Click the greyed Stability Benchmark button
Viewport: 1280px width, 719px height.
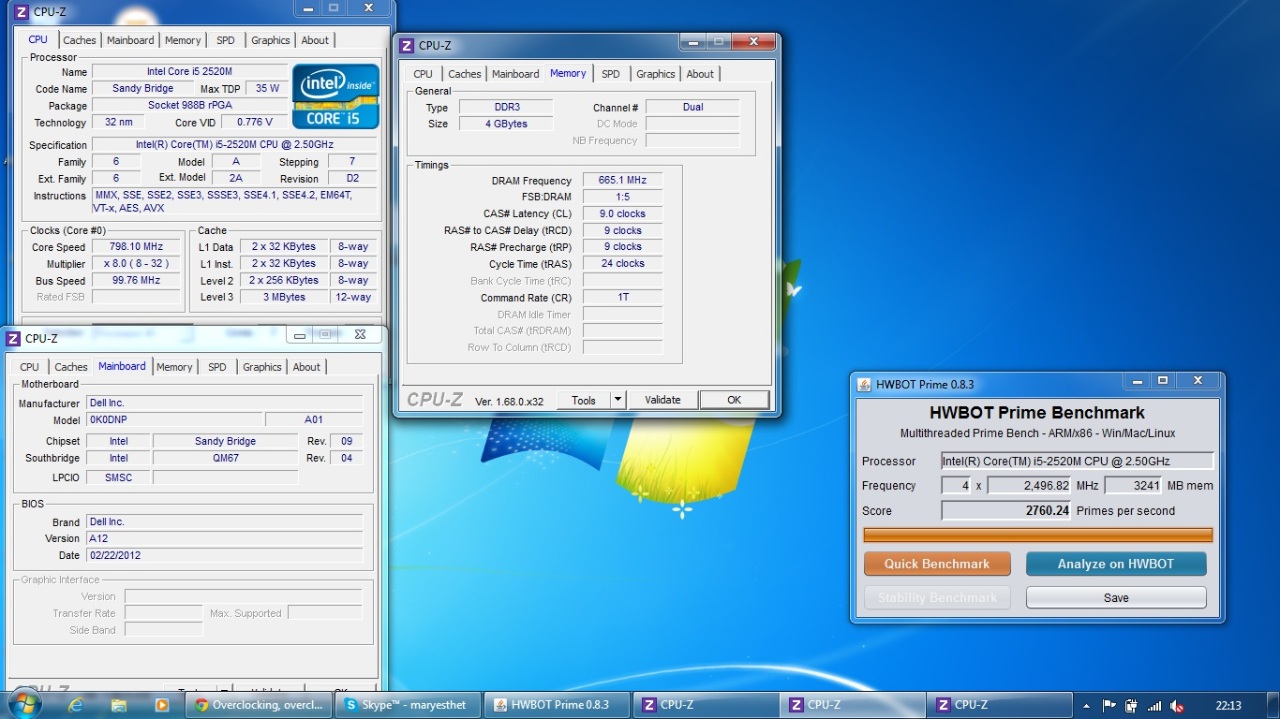937,598
